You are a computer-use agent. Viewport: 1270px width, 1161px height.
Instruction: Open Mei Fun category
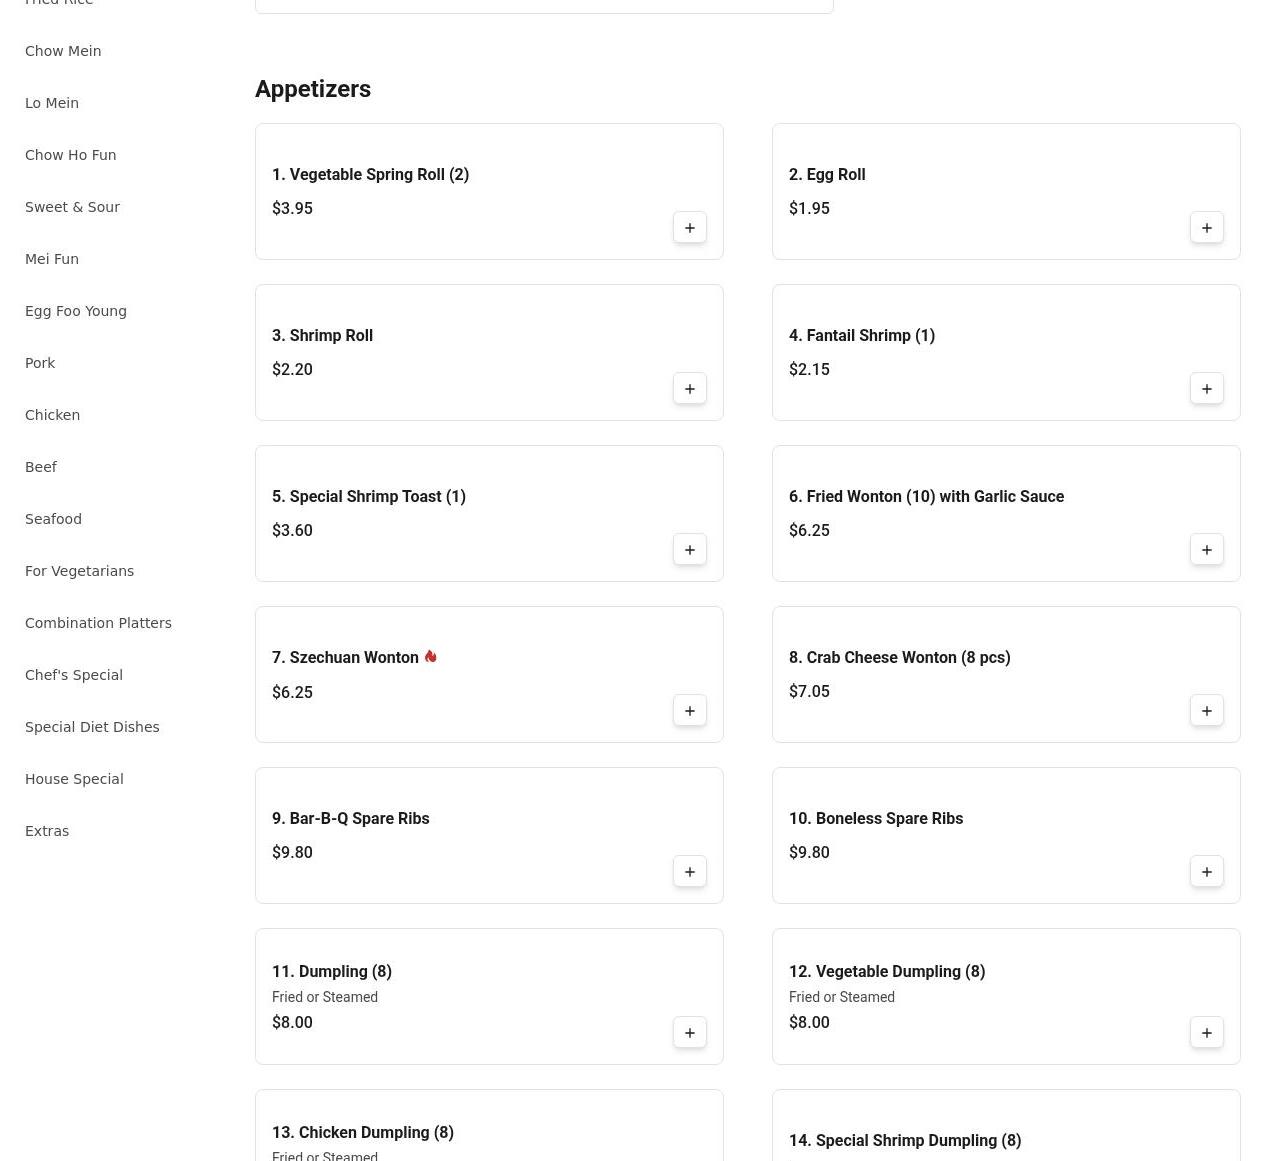(x=52, y=259)
